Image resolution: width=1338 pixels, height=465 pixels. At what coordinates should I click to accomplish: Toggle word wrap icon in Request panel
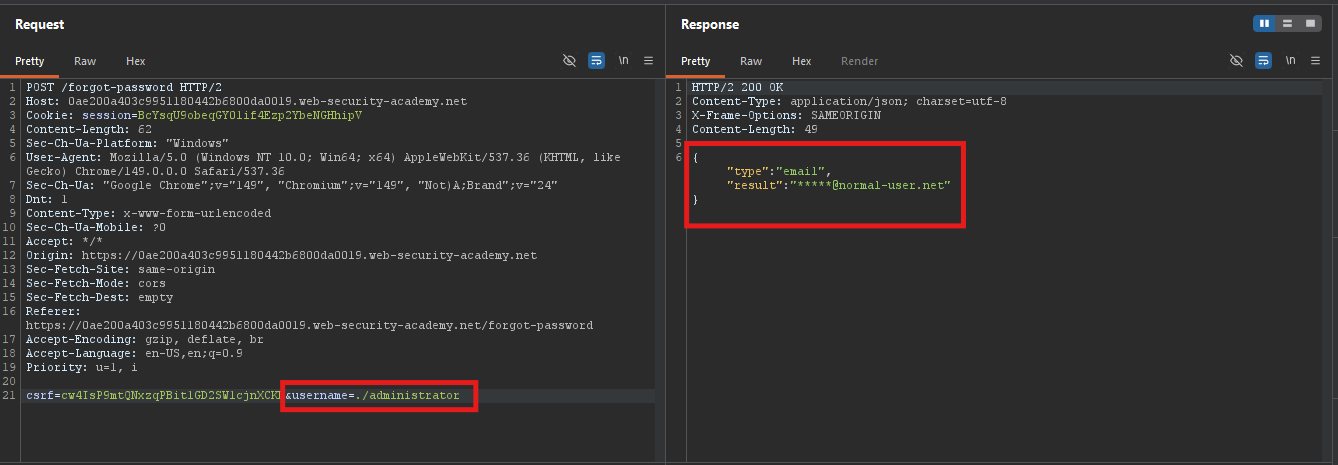coord(597,61)
